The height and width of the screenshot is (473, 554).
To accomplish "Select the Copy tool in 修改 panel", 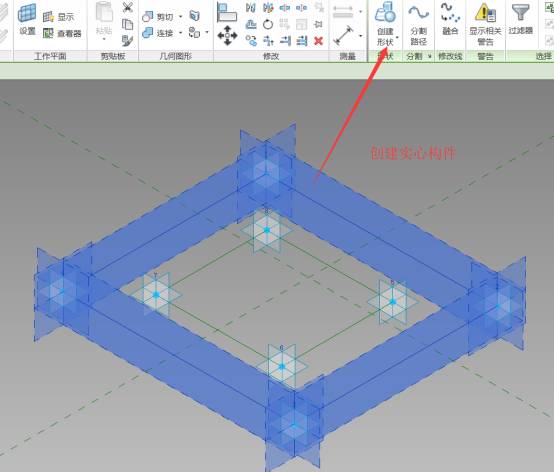I will click(251, 41).
